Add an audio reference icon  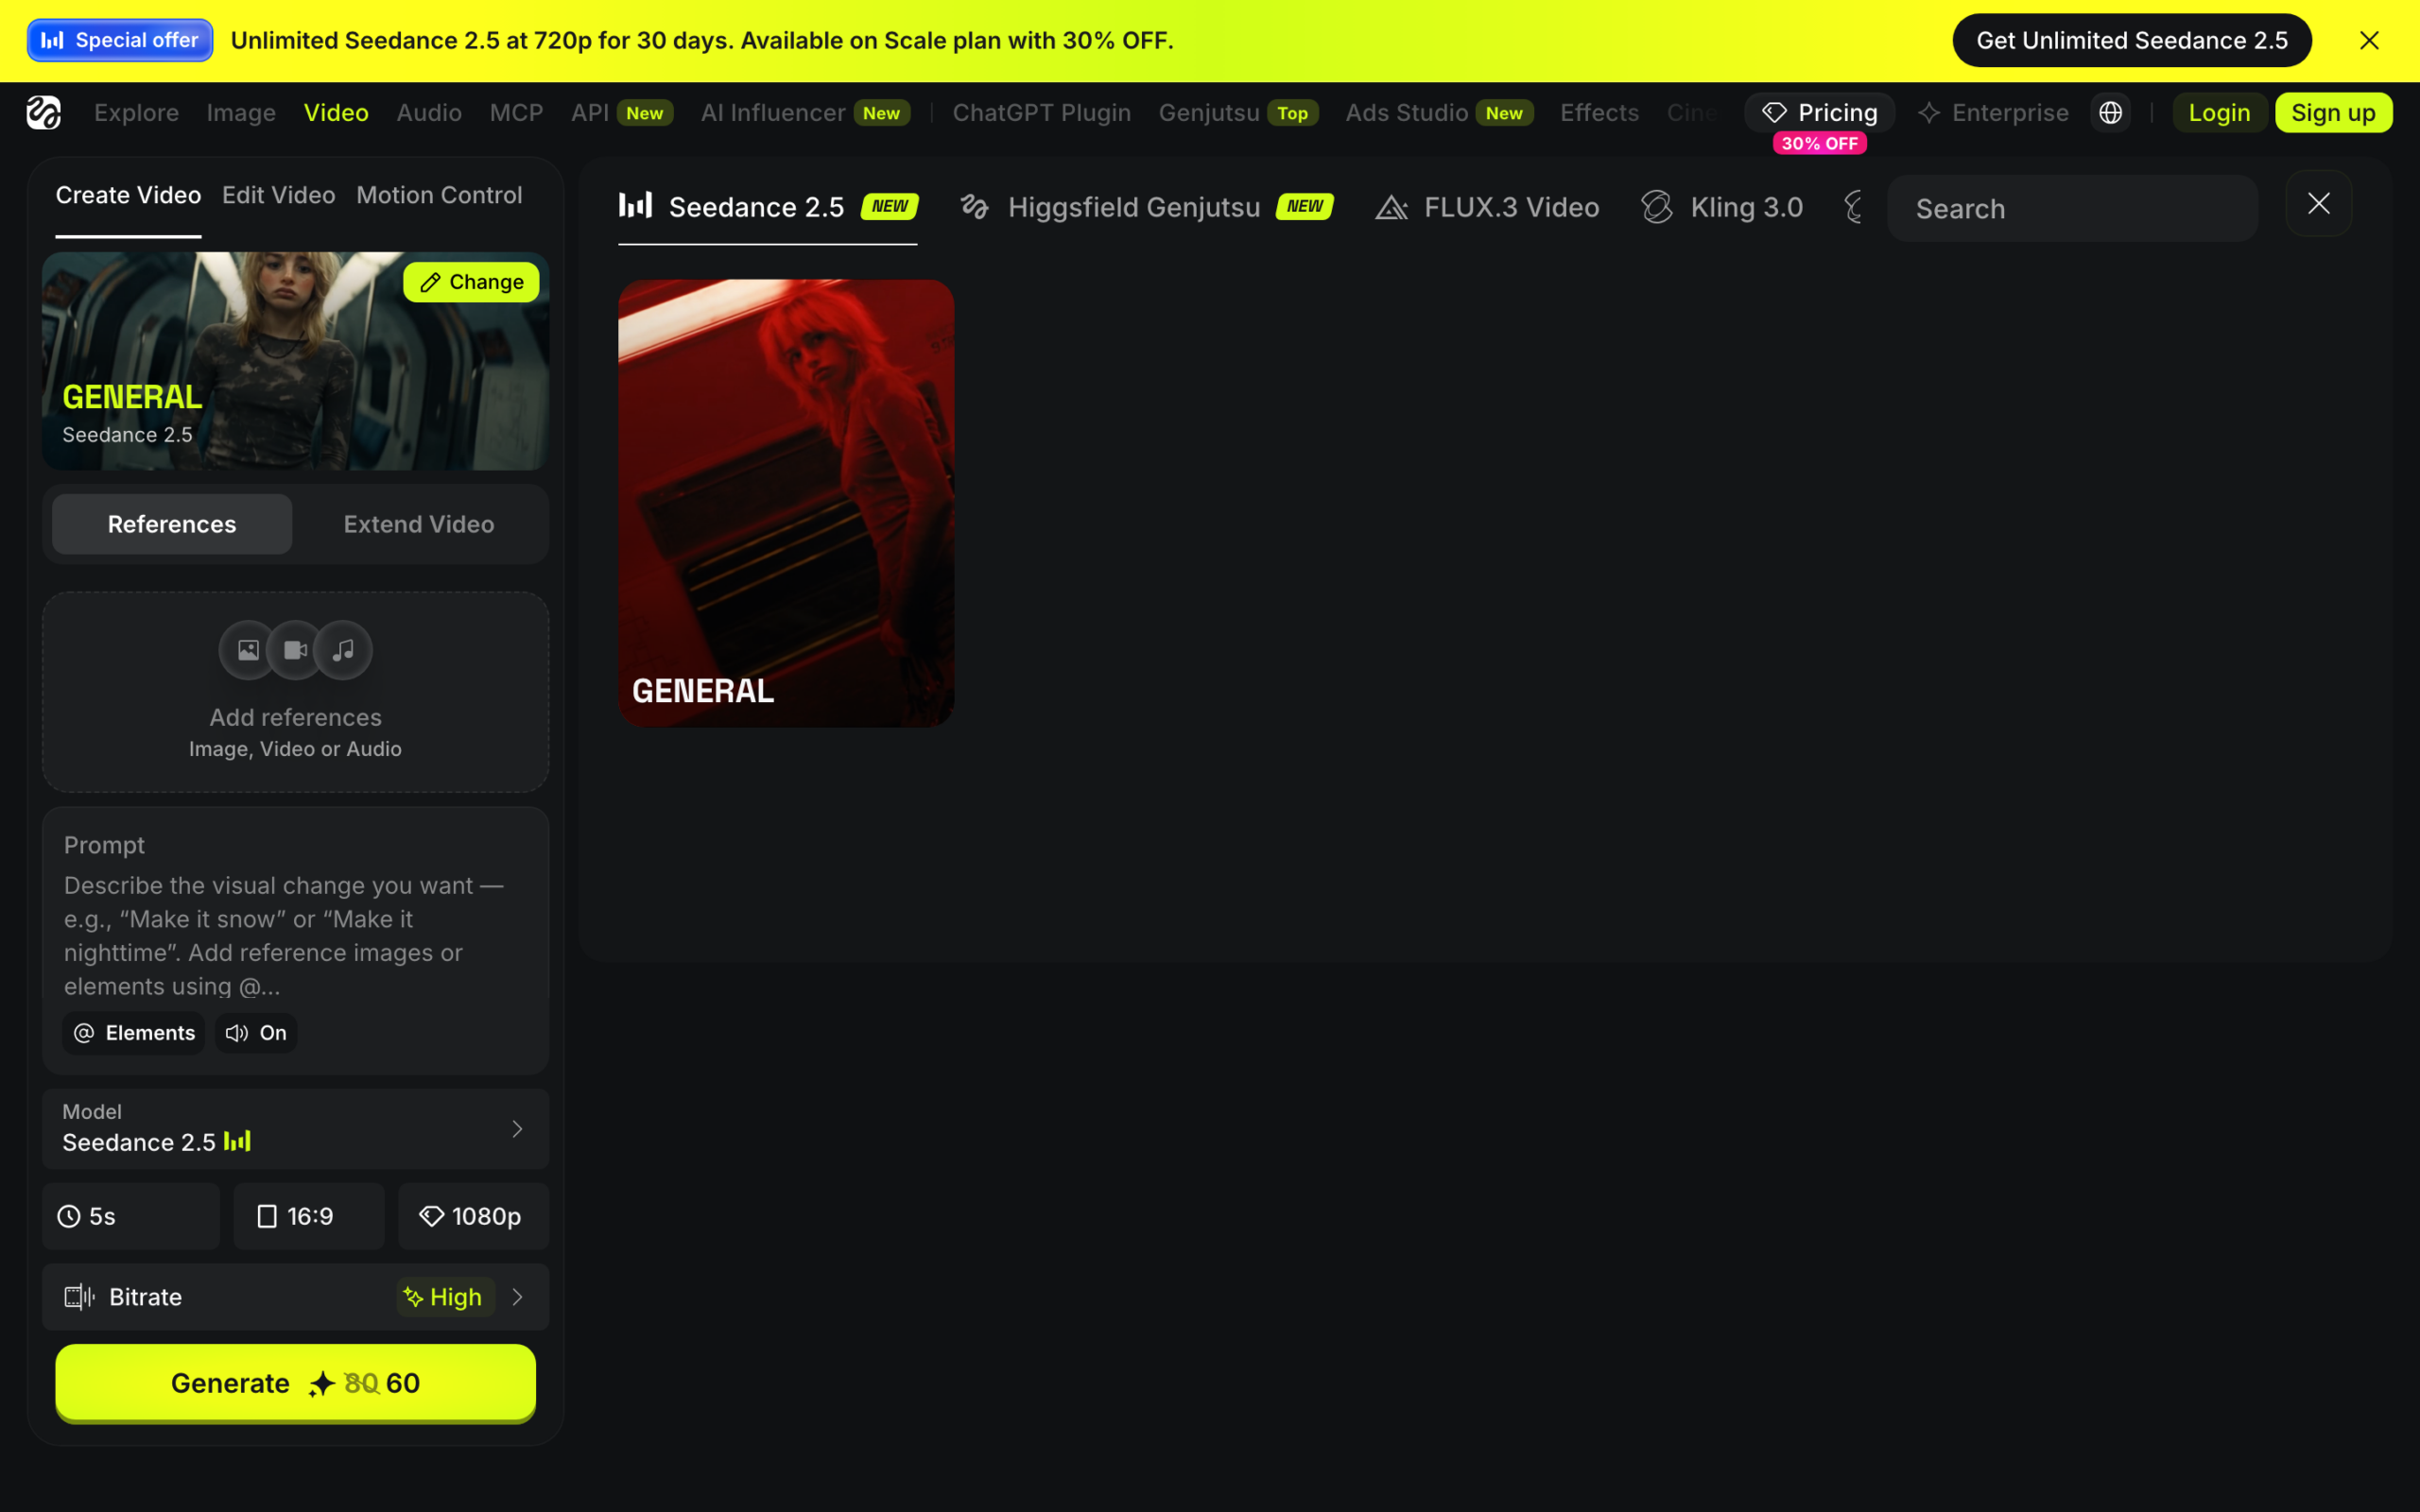[343, 650]
